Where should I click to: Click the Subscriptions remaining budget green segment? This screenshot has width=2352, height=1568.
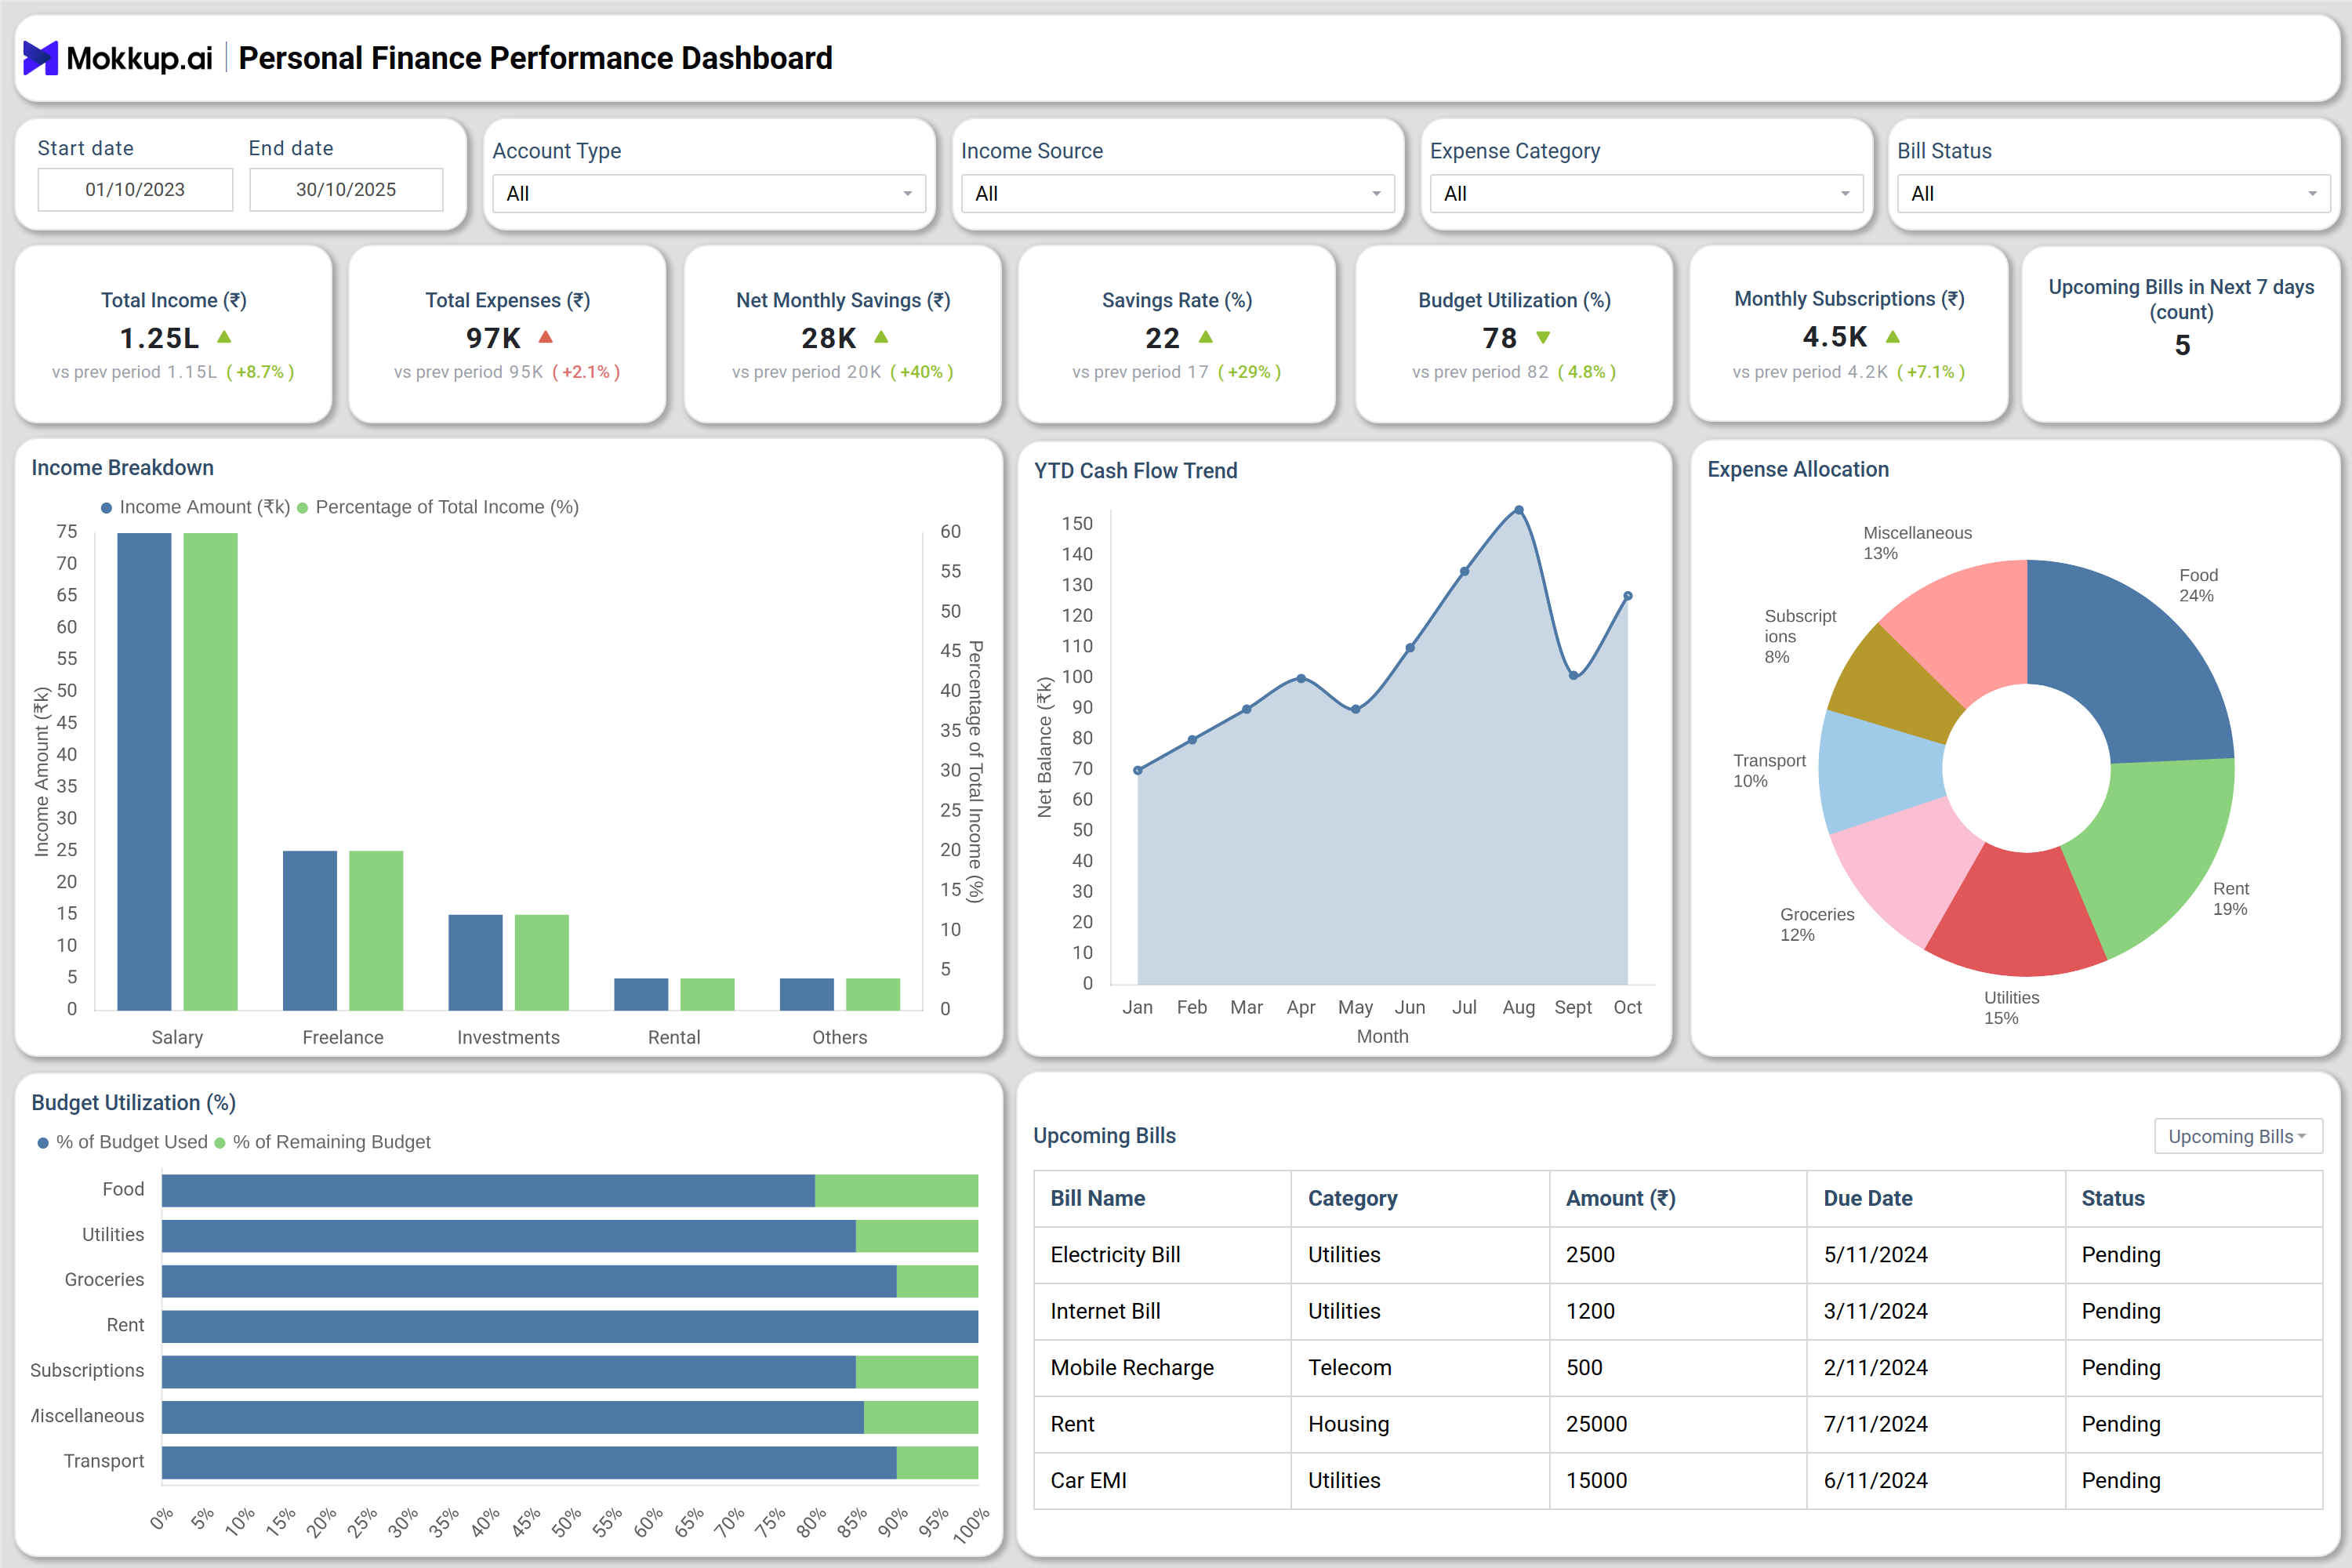pos(917,1372)
